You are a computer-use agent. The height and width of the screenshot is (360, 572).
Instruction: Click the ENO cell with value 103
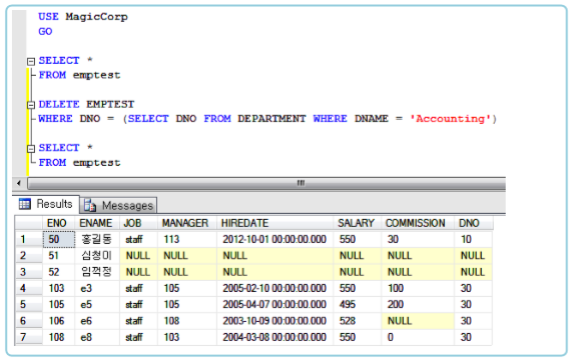(x=59, y=289)
